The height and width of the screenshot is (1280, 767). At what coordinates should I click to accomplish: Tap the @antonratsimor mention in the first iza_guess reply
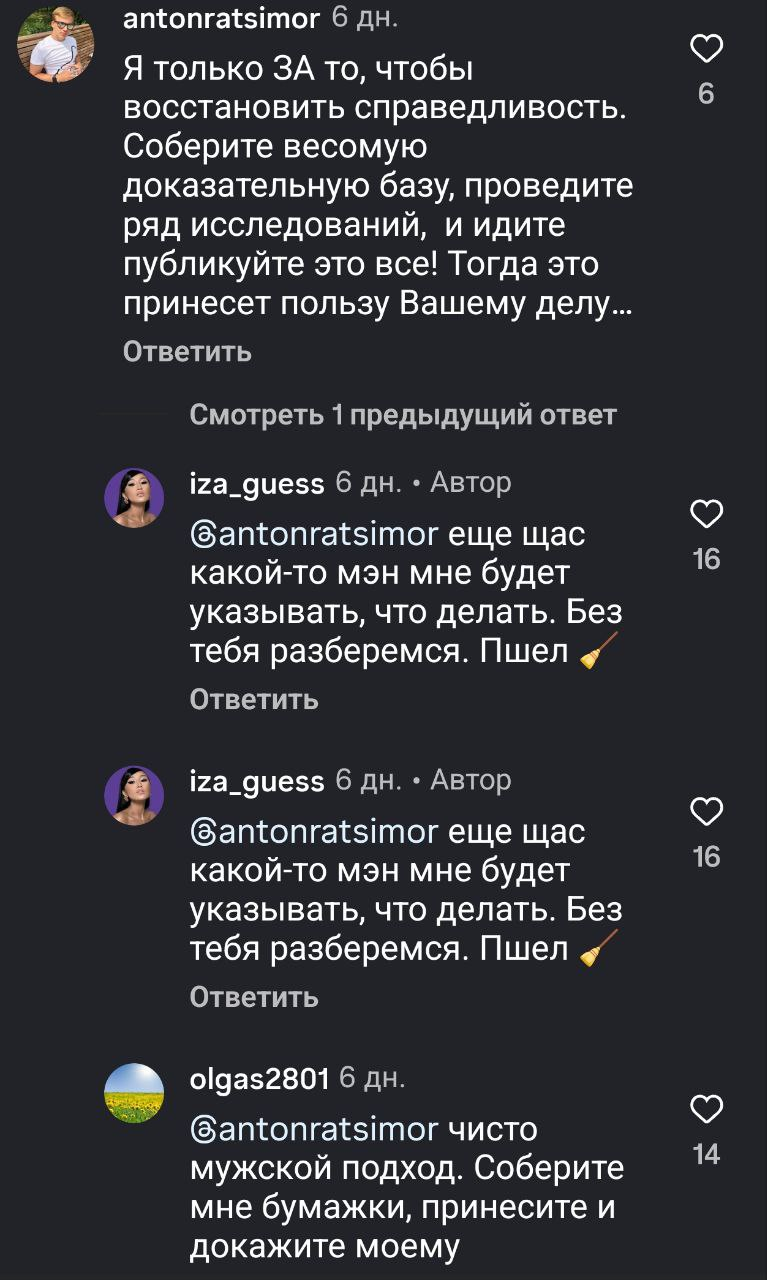pyautogui.click(x=314, y=535)
